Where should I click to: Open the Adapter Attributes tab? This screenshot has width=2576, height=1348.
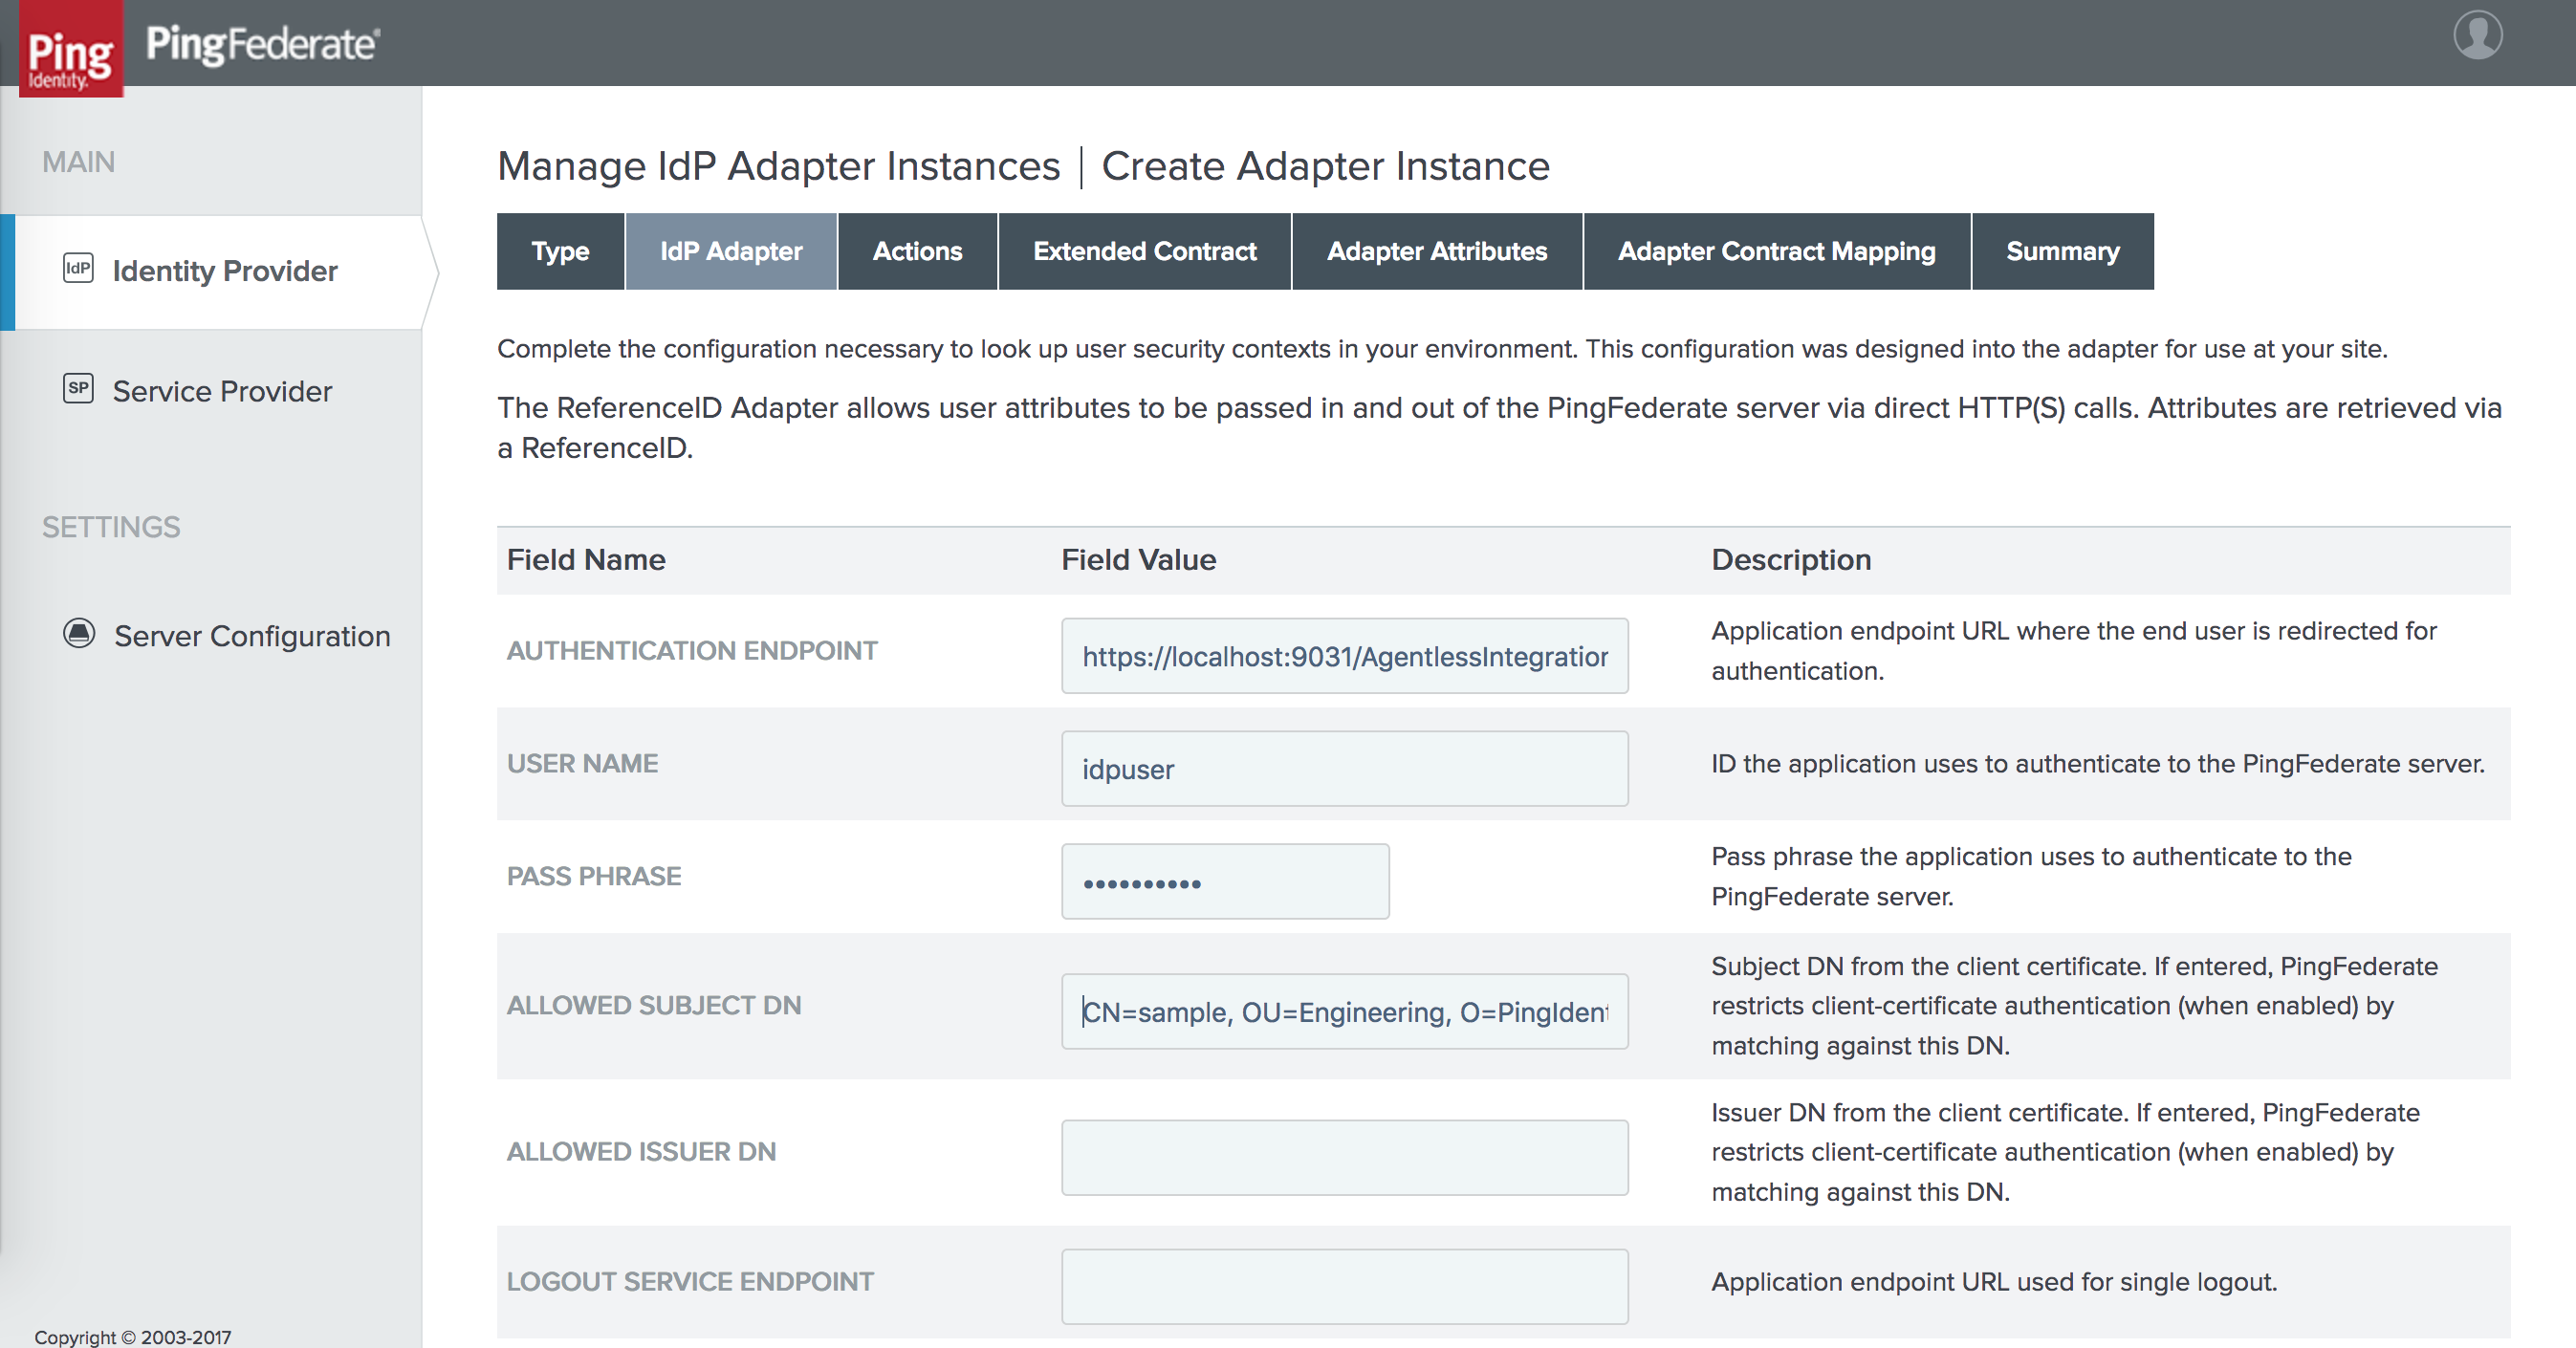1436,251
